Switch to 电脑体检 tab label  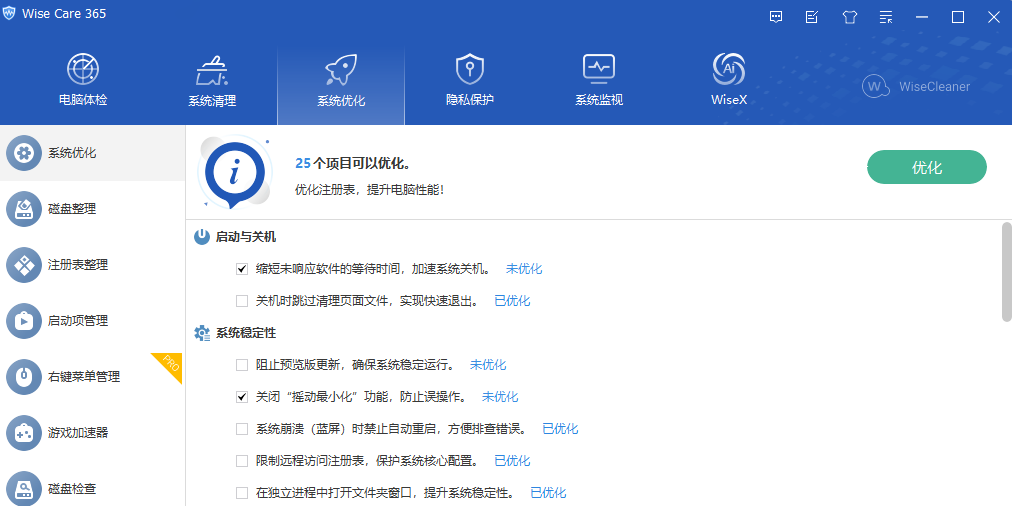[x=83, y=101]
